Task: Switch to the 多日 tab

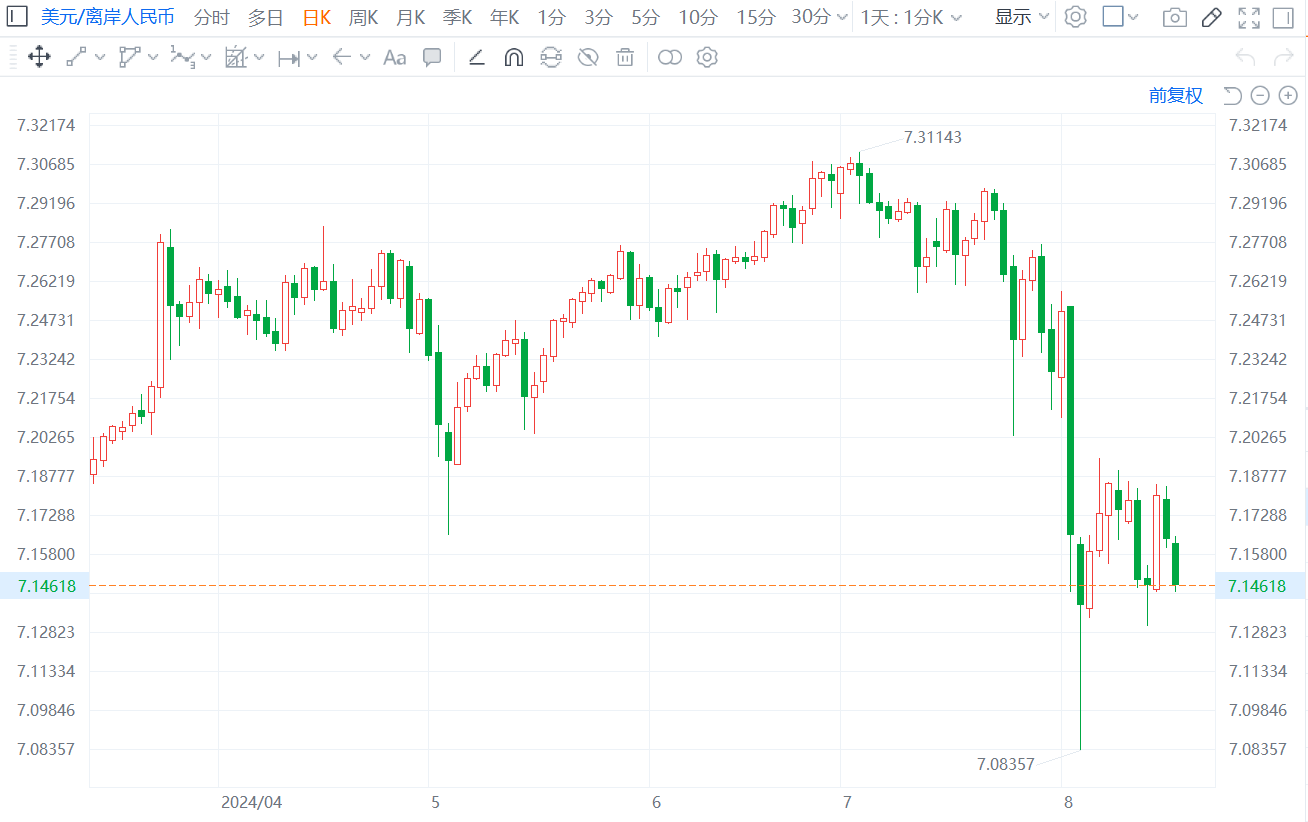Action: [265, 17]
